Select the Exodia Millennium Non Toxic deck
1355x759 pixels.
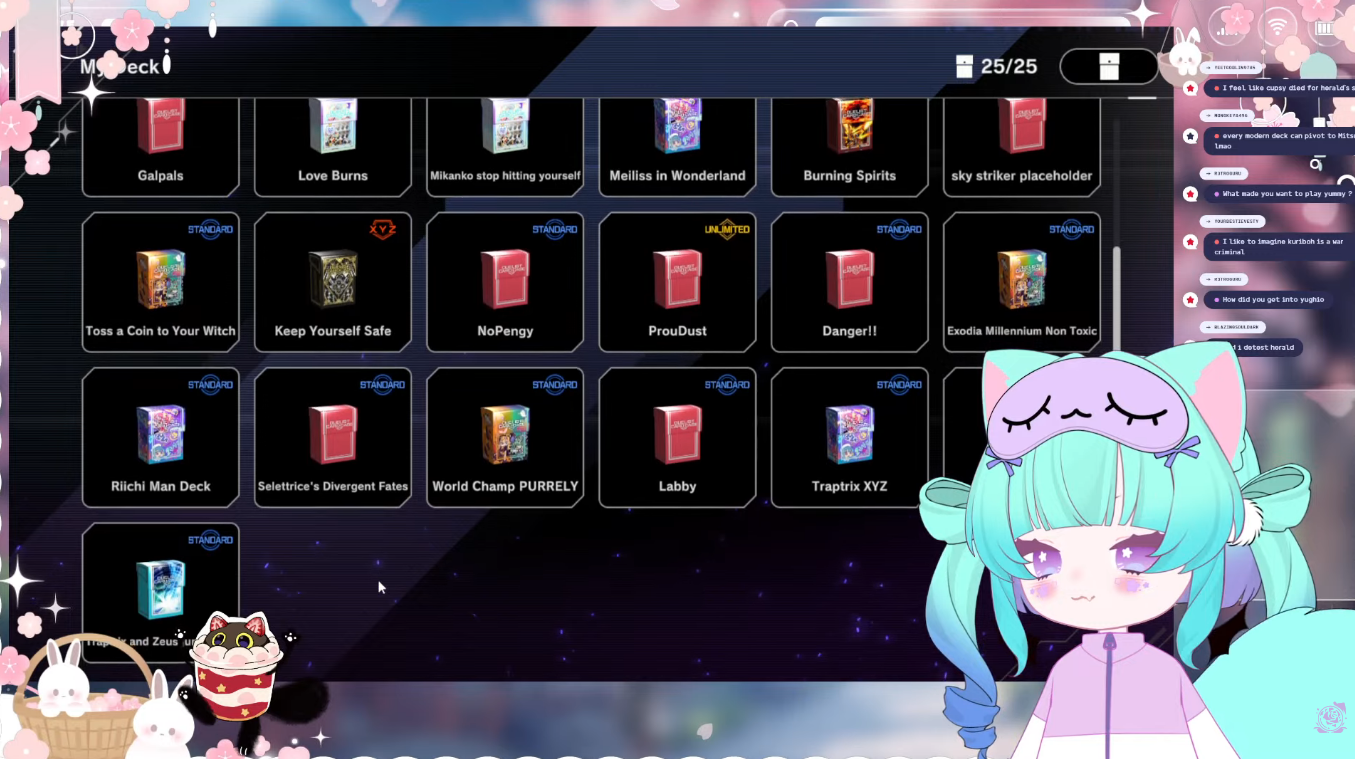pyautogui.click(x=1021, y=282)
